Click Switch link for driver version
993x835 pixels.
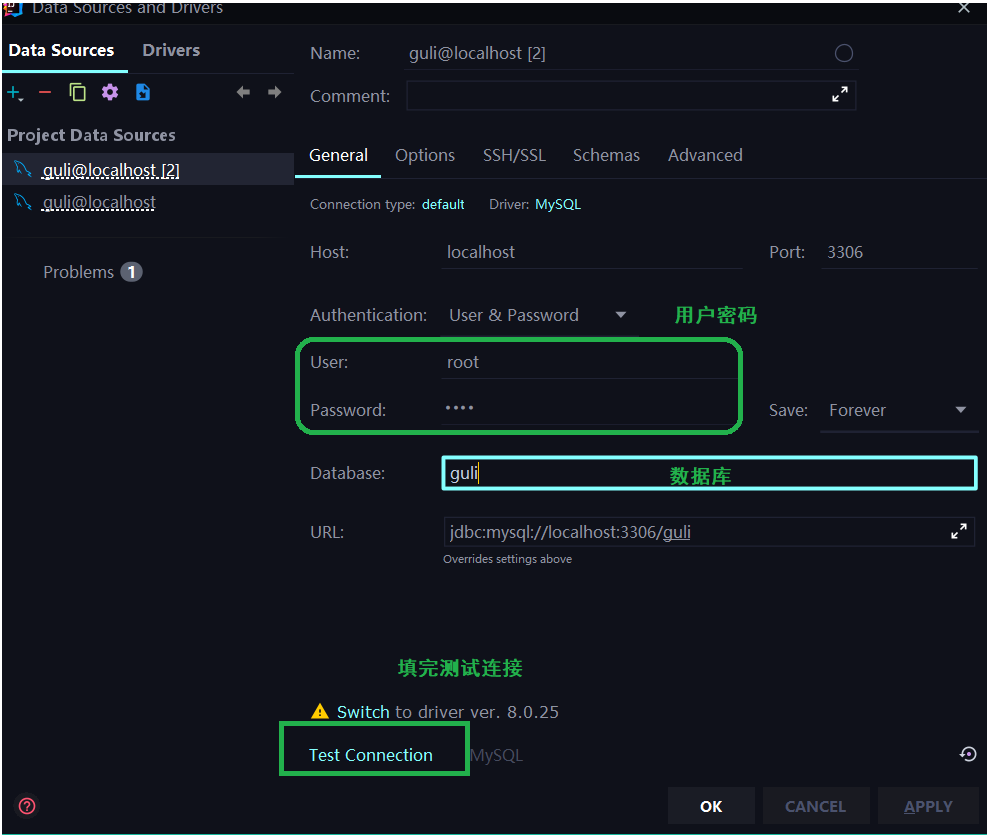363,712
